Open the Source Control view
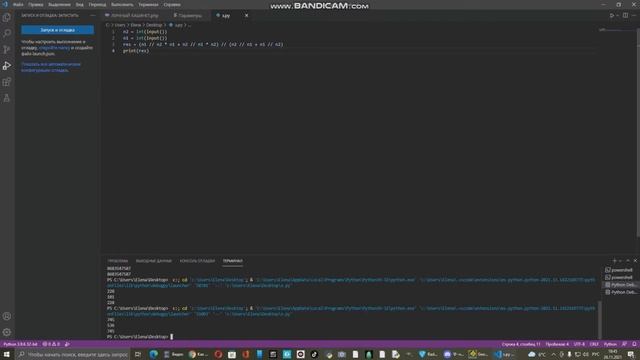This screenshot has height=360, width=640. pyautogui.click(x=7, y=50)
